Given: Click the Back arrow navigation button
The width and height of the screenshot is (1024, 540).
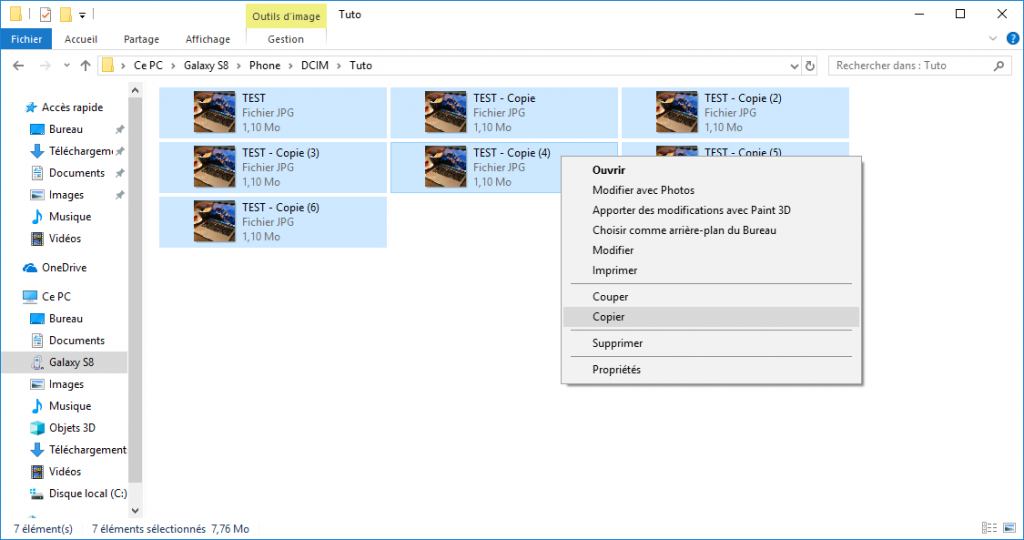Looking at the screenshot, I should pyautogui.click(x=17, y=66).
